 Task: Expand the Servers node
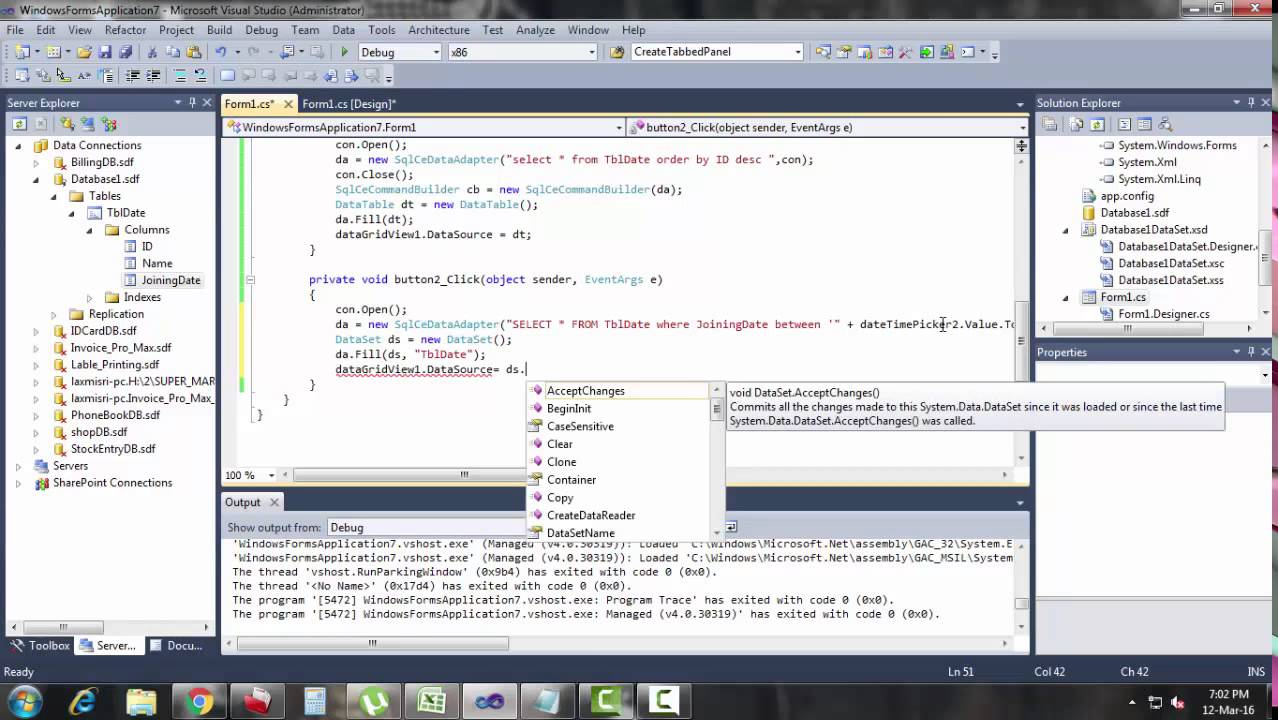click(18, 466)
